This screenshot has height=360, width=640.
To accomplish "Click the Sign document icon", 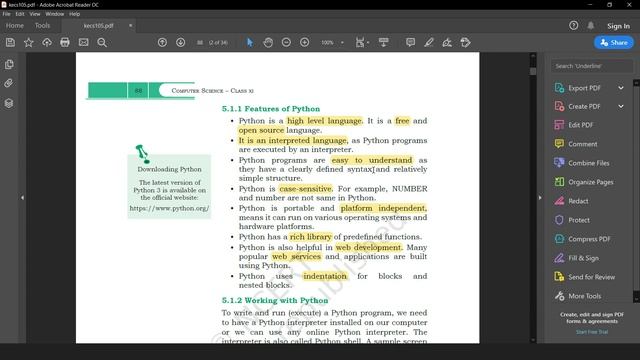I will 447,42.
